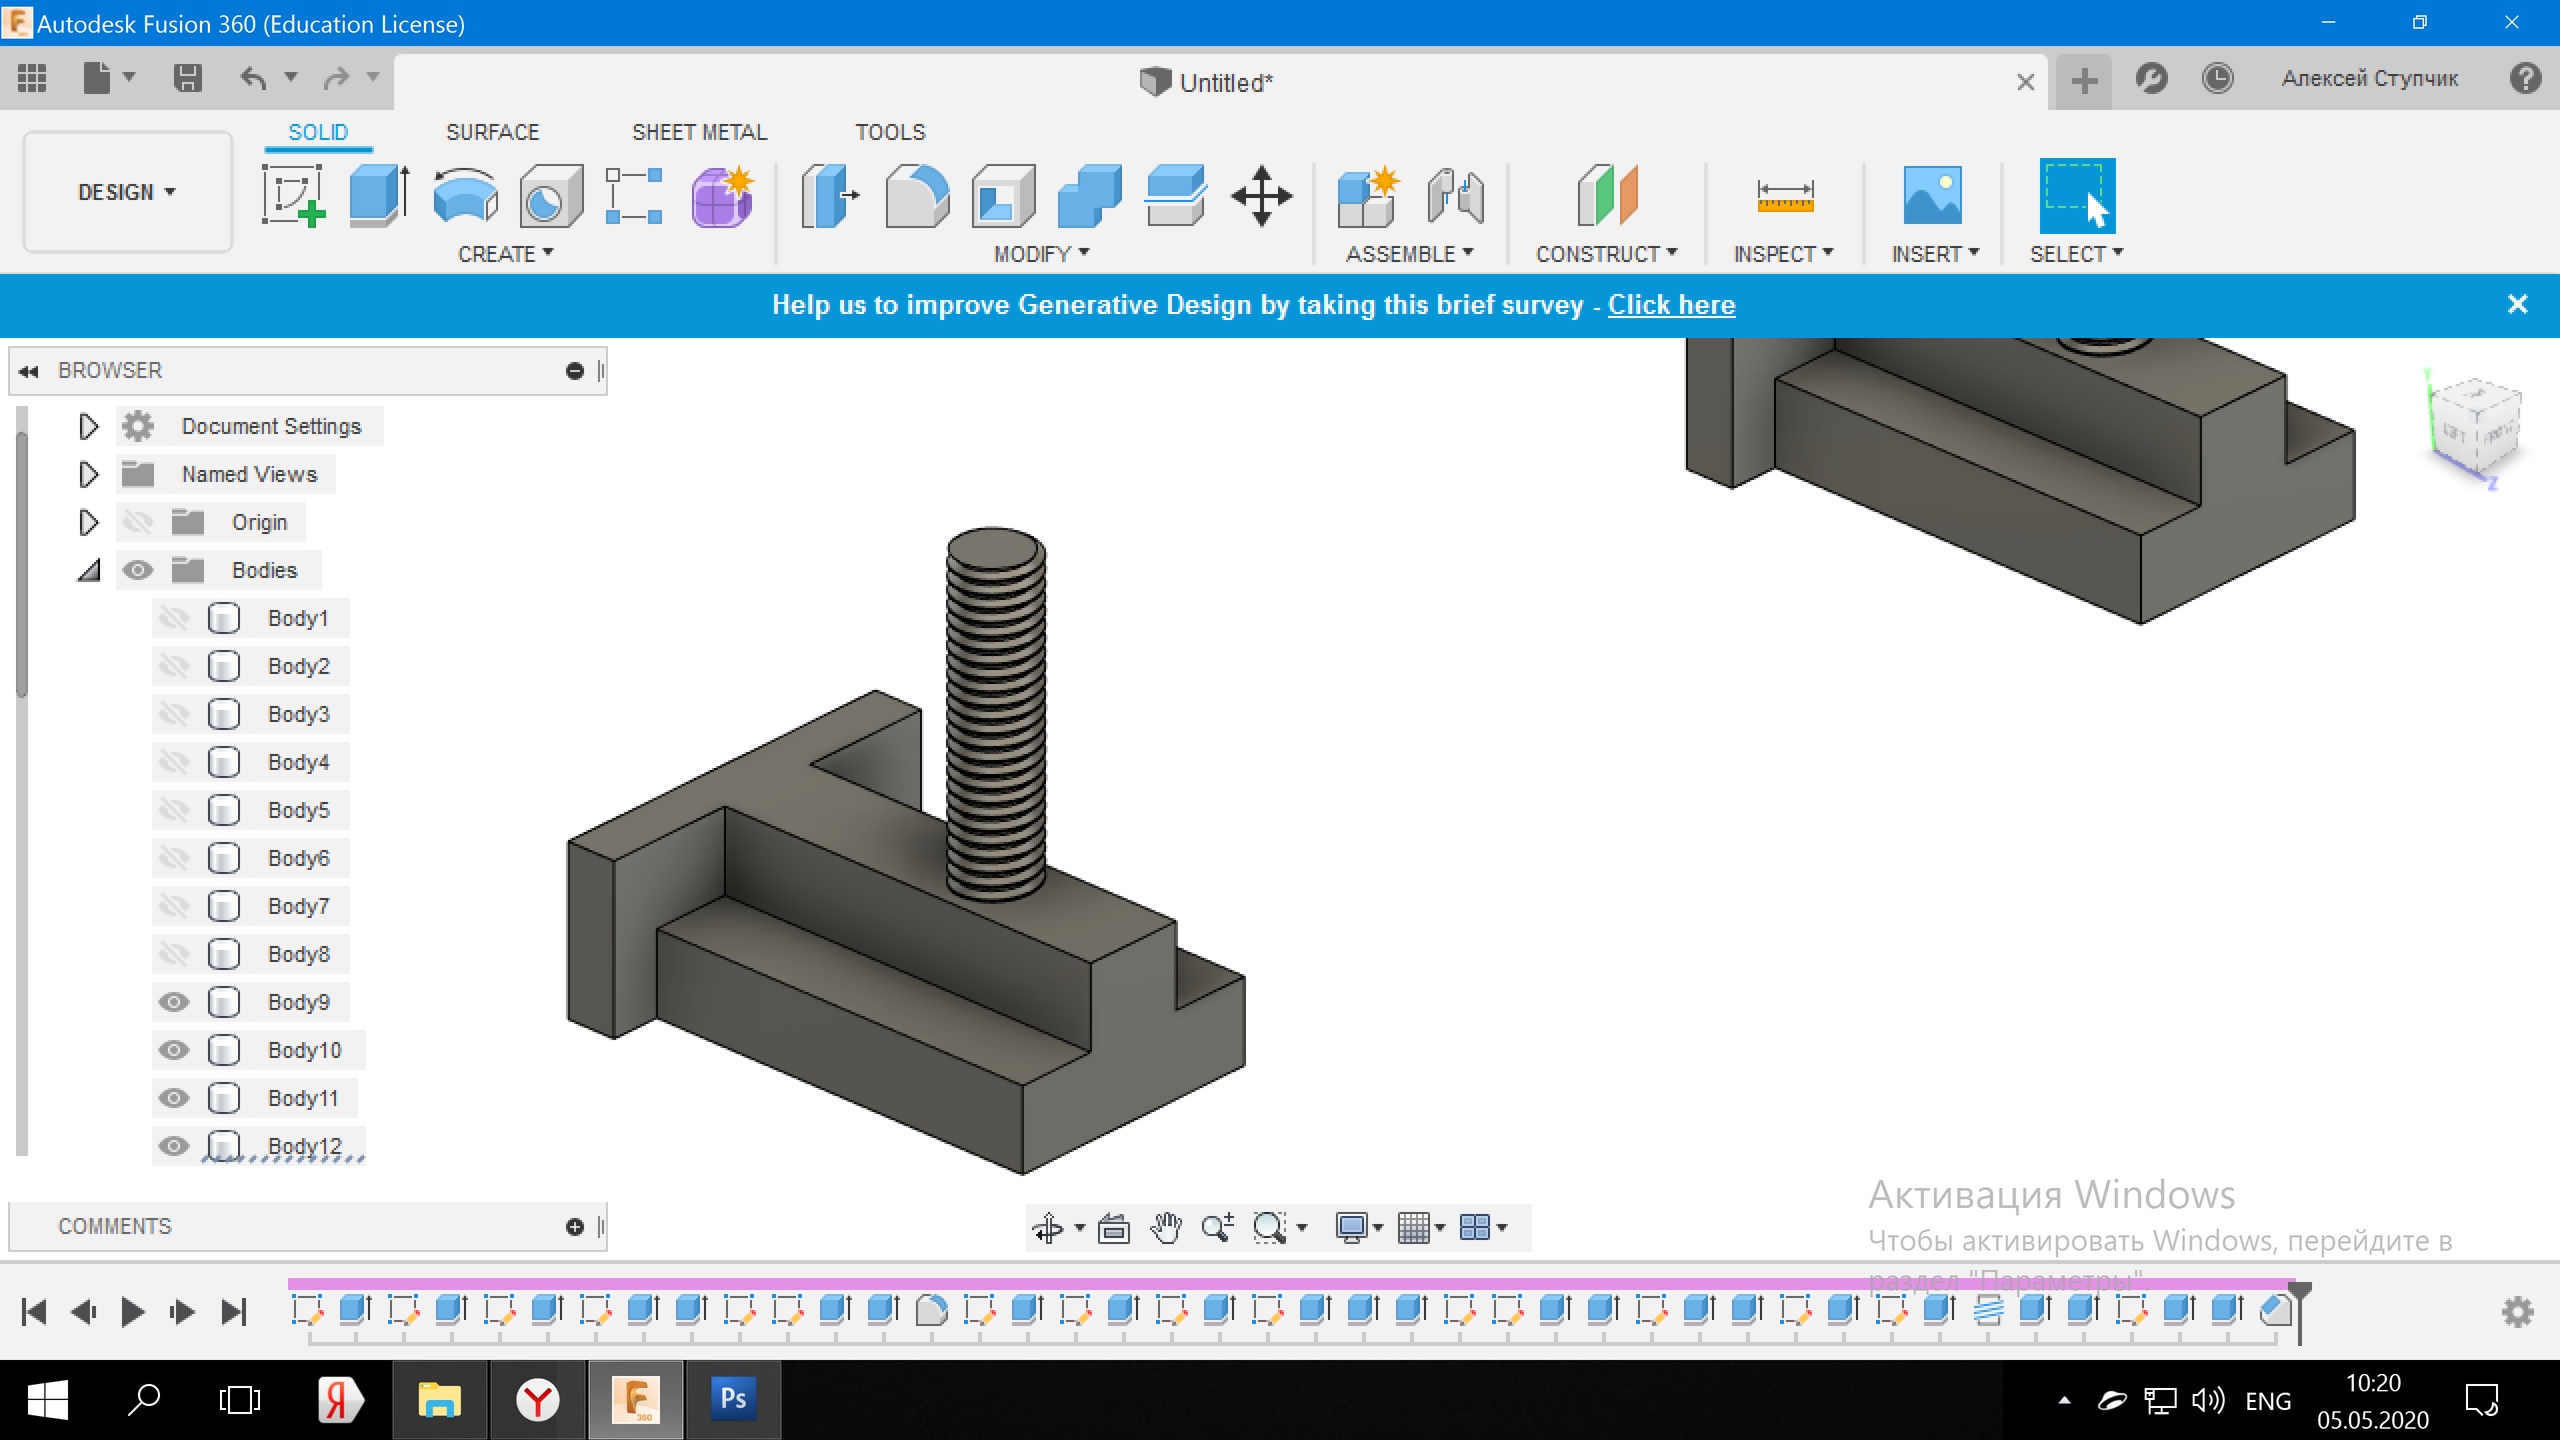The image size is (2560, 1440).
Task: Click the Joint tool icon
Action: (x=1455, y=195)
